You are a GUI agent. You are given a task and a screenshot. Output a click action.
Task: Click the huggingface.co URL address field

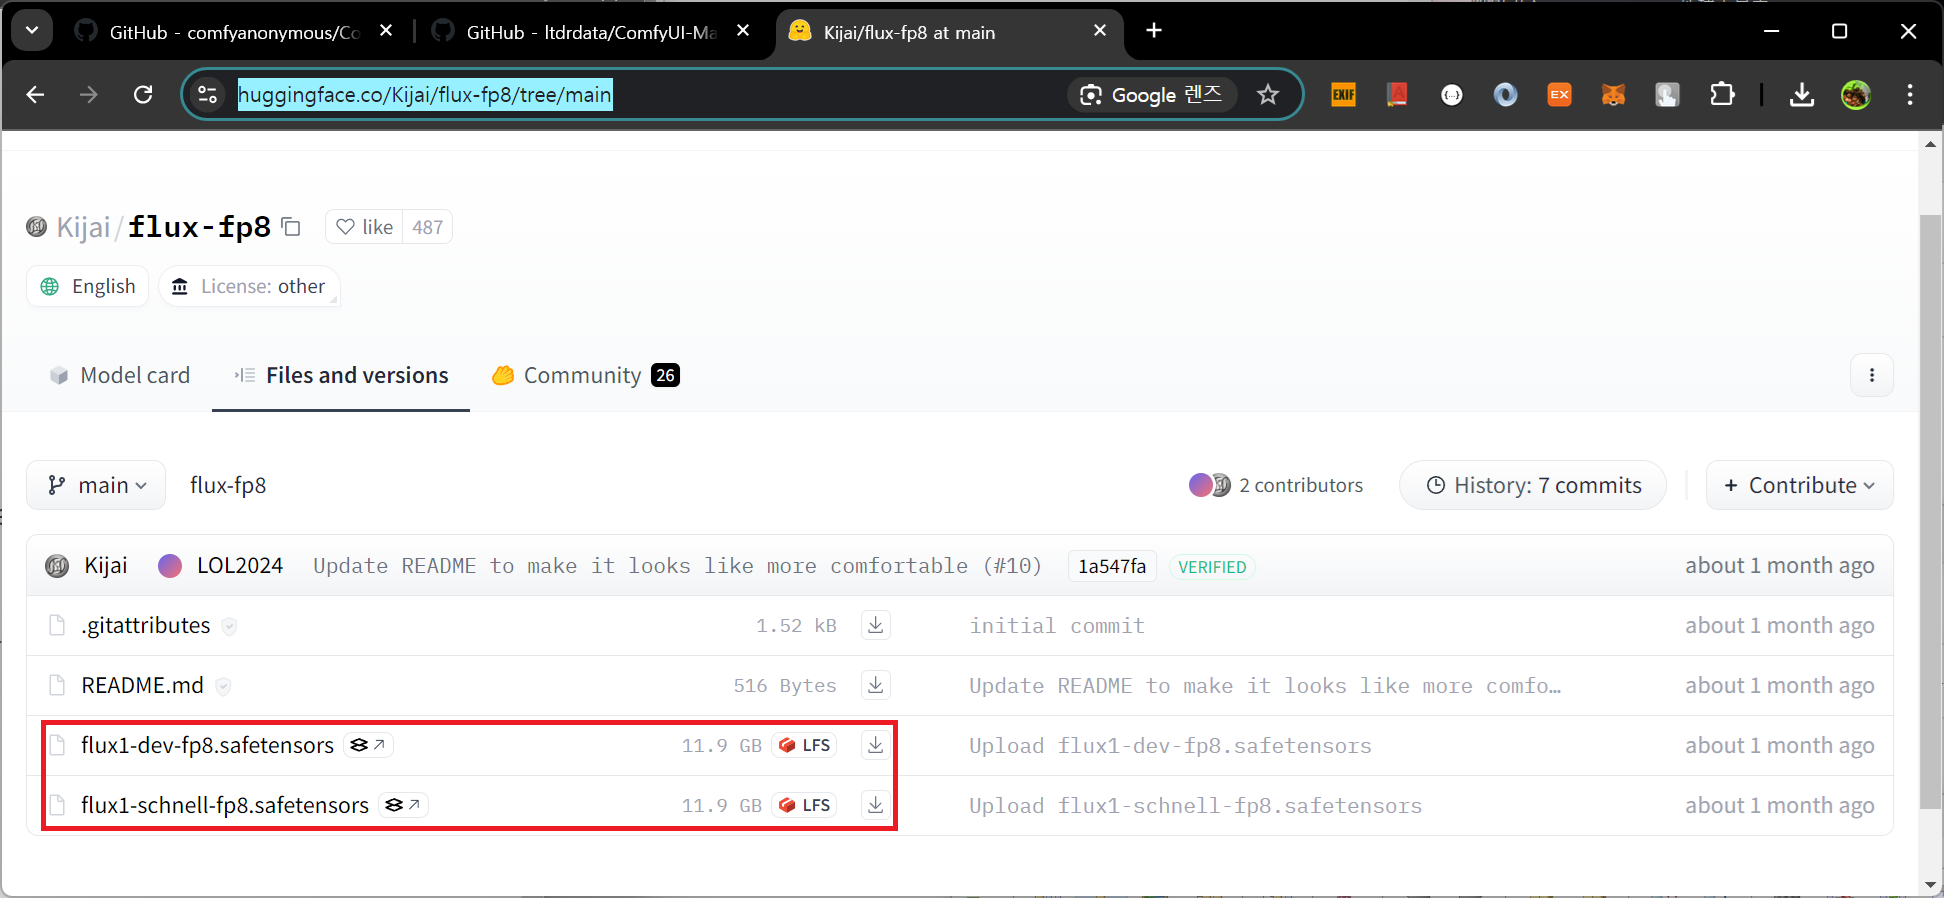pos(425,94)
